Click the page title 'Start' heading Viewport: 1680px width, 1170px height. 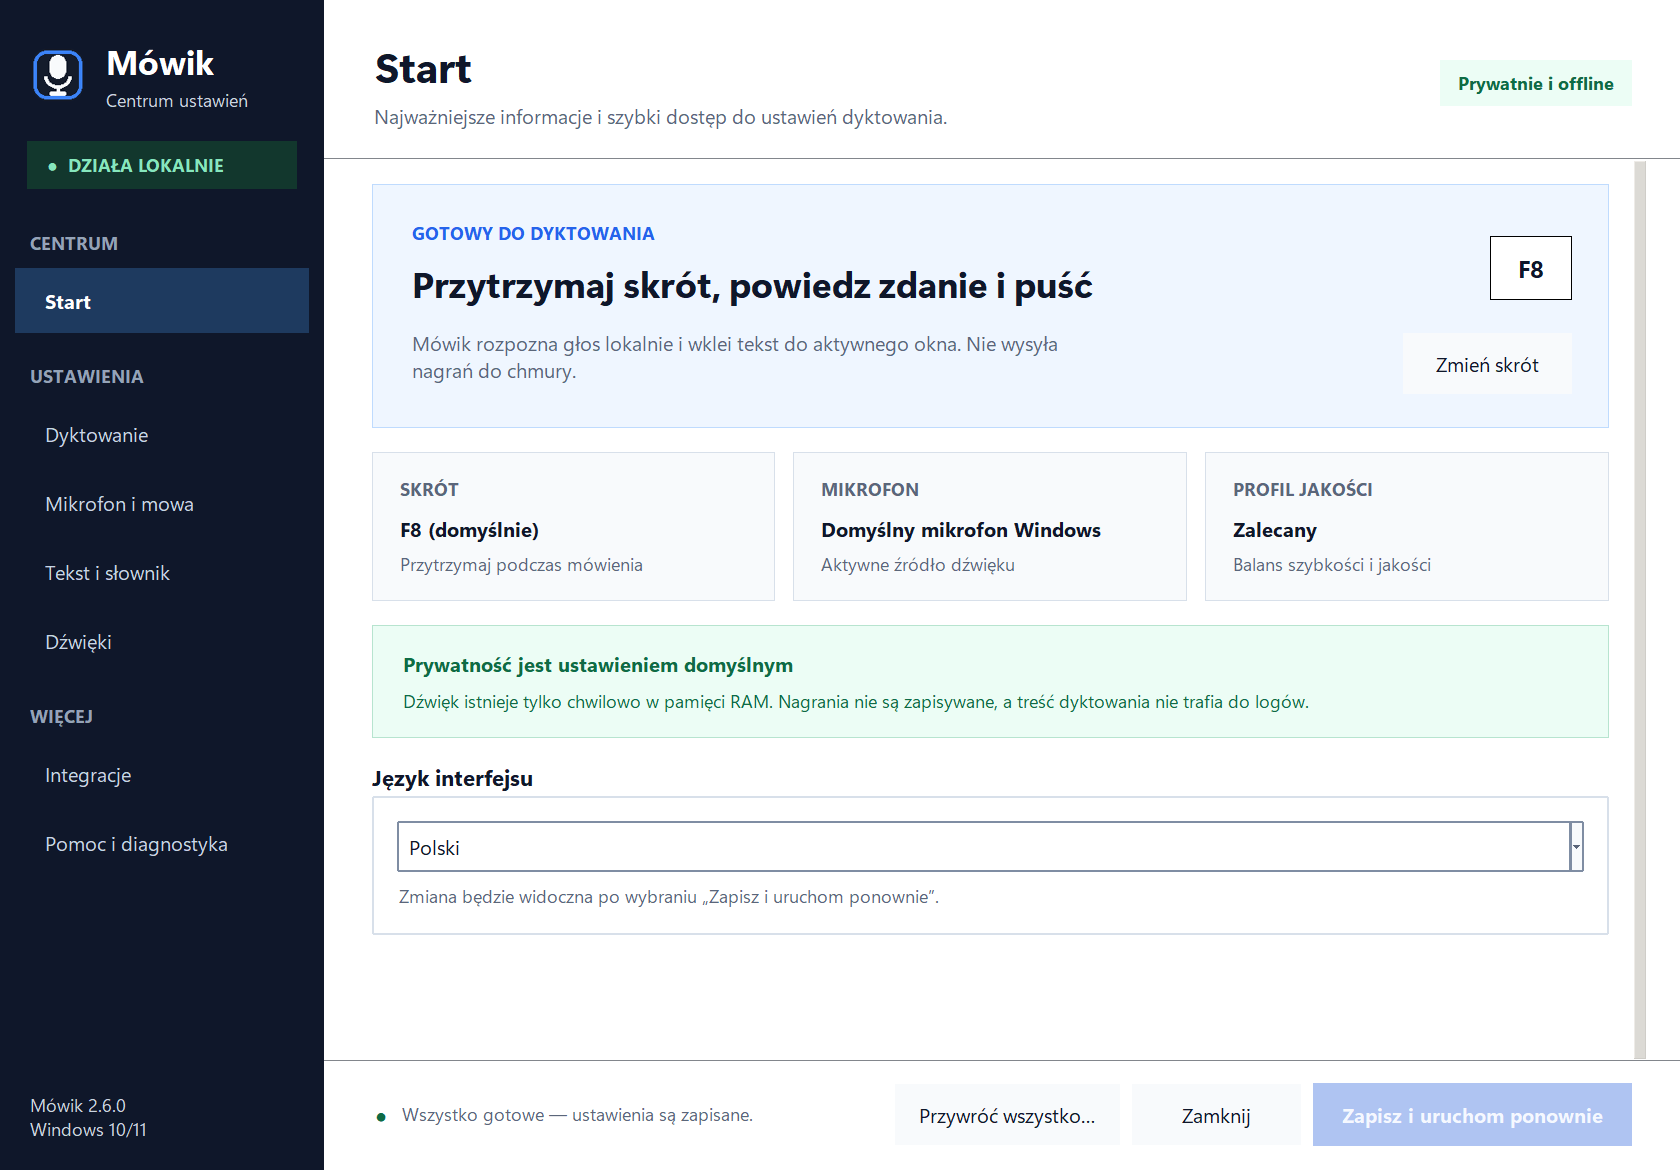[423, 69]
